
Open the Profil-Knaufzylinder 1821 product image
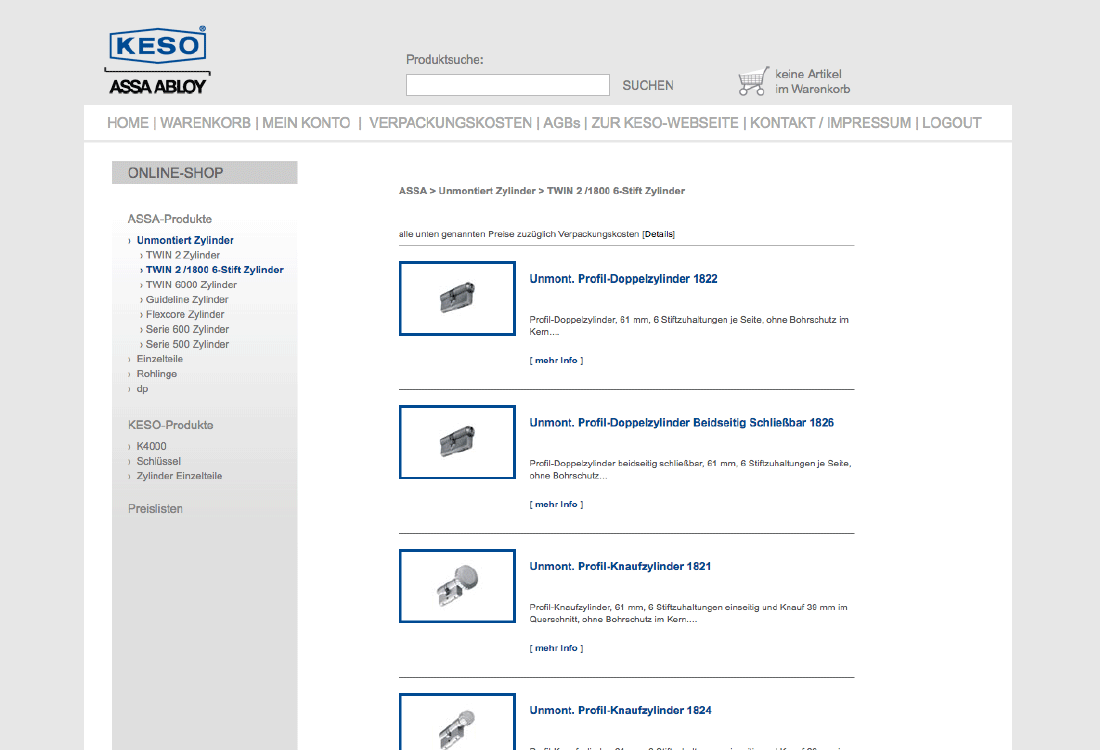[x=457, y=586]
